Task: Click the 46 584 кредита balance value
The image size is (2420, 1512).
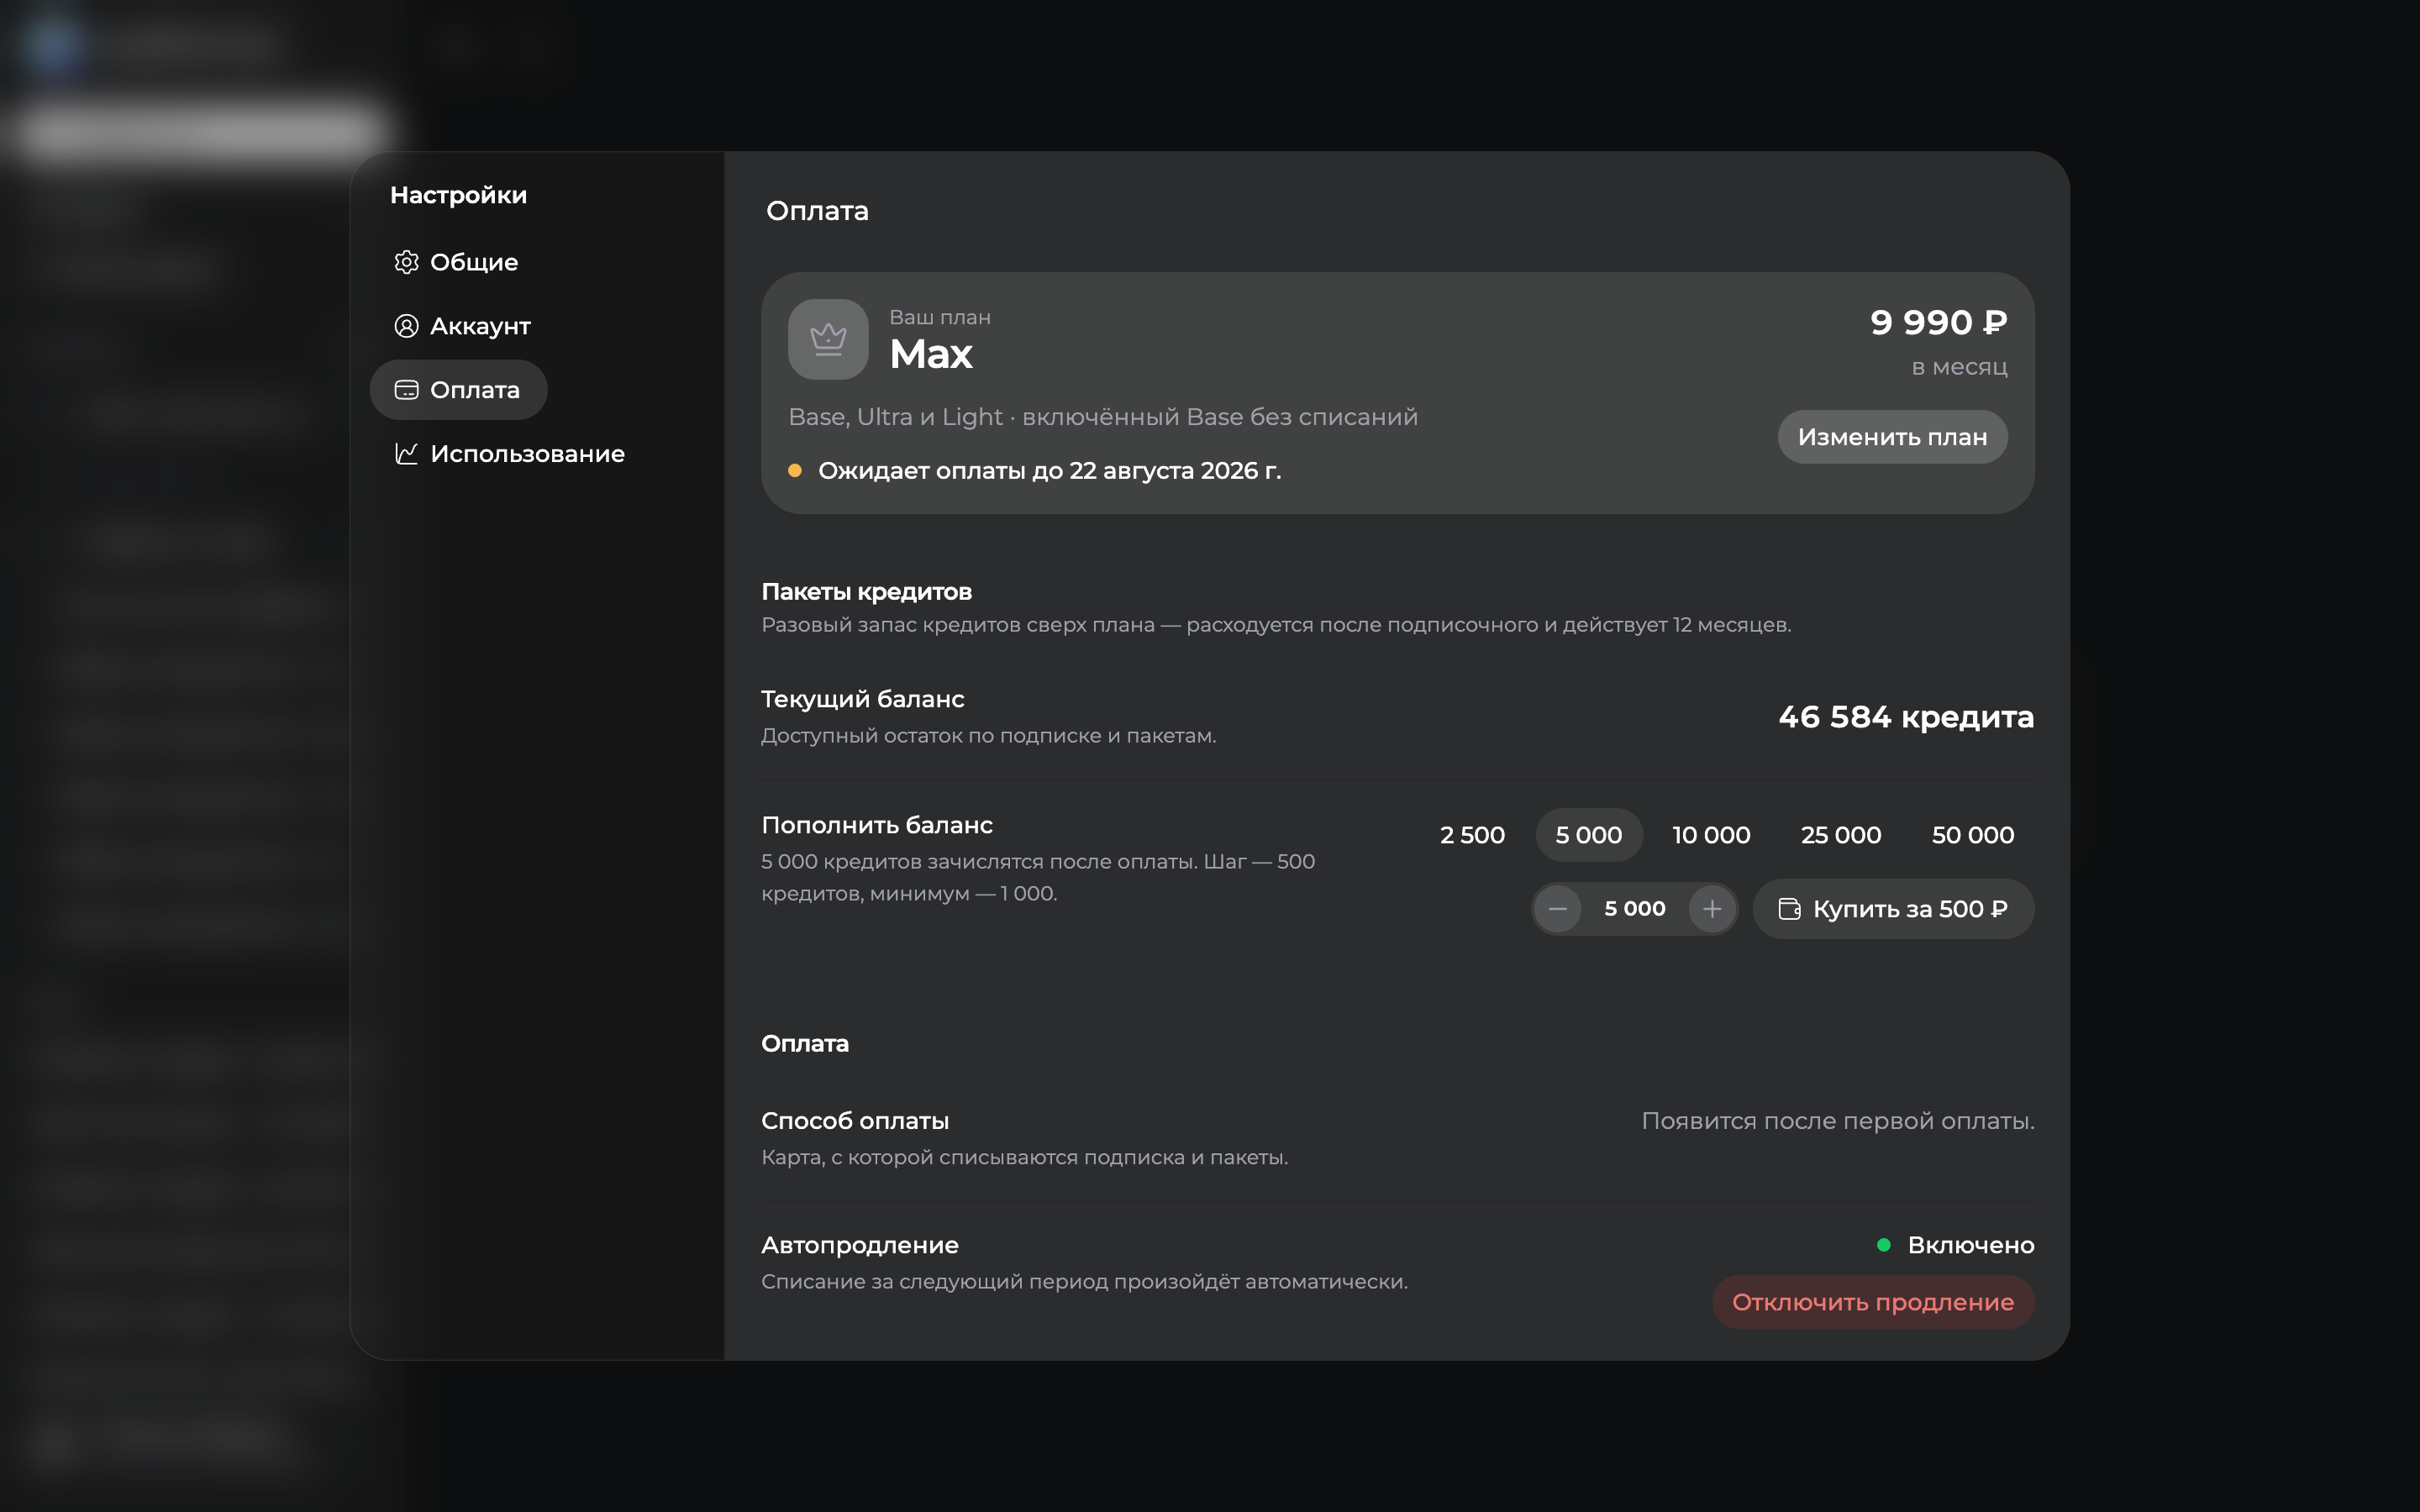Action: tap(1906, 717)
